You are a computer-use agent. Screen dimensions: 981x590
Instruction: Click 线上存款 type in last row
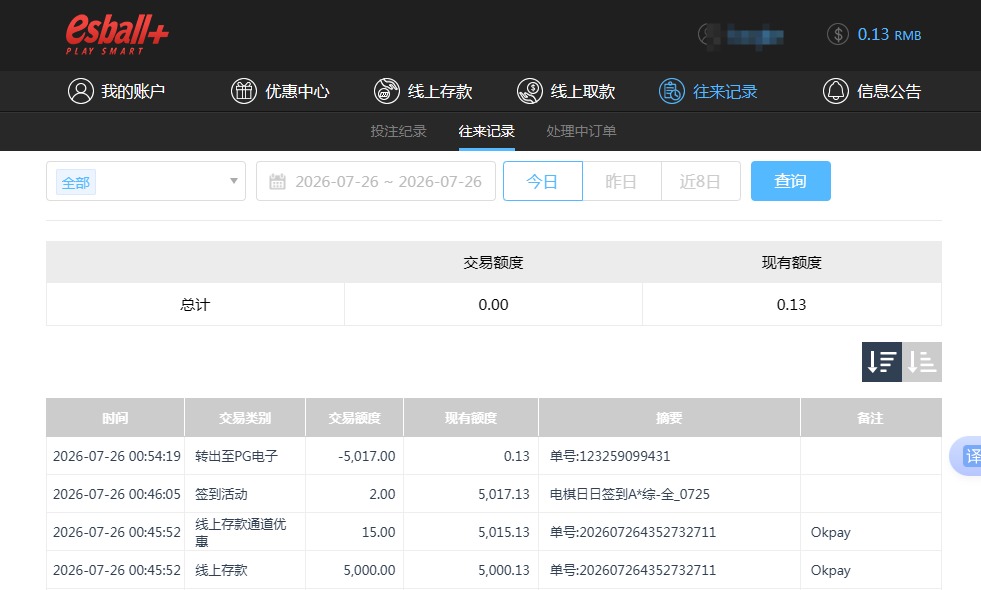221,570
